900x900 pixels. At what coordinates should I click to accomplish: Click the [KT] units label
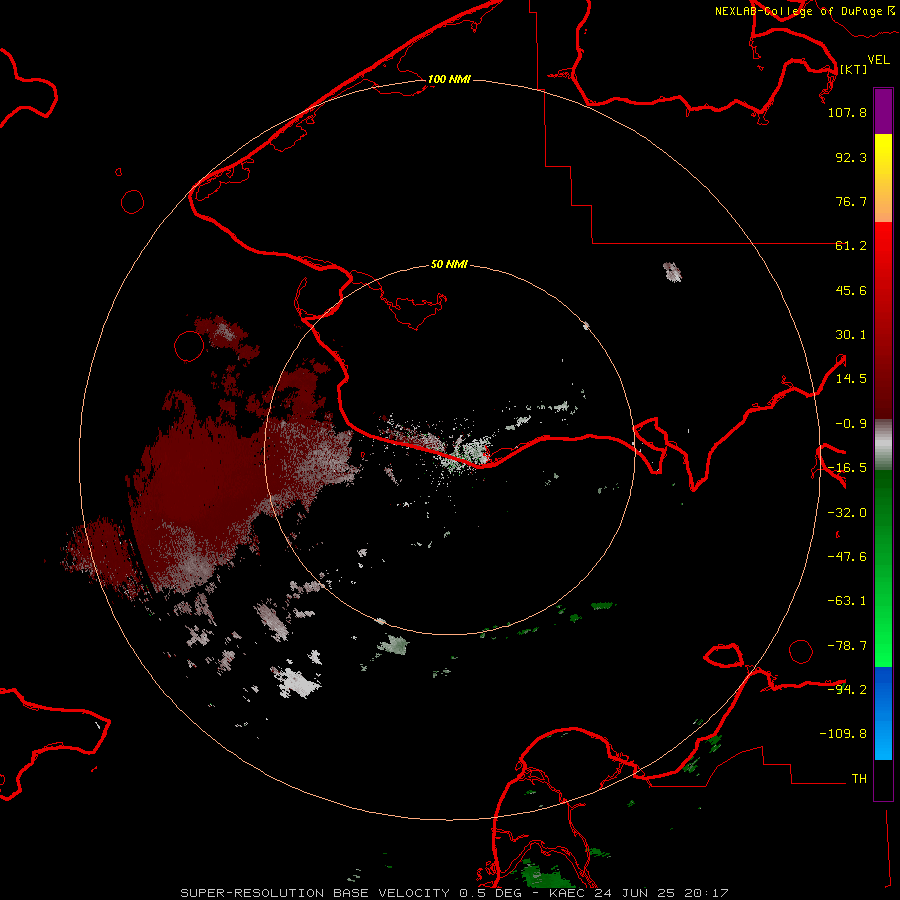click(x=853, y=69)
